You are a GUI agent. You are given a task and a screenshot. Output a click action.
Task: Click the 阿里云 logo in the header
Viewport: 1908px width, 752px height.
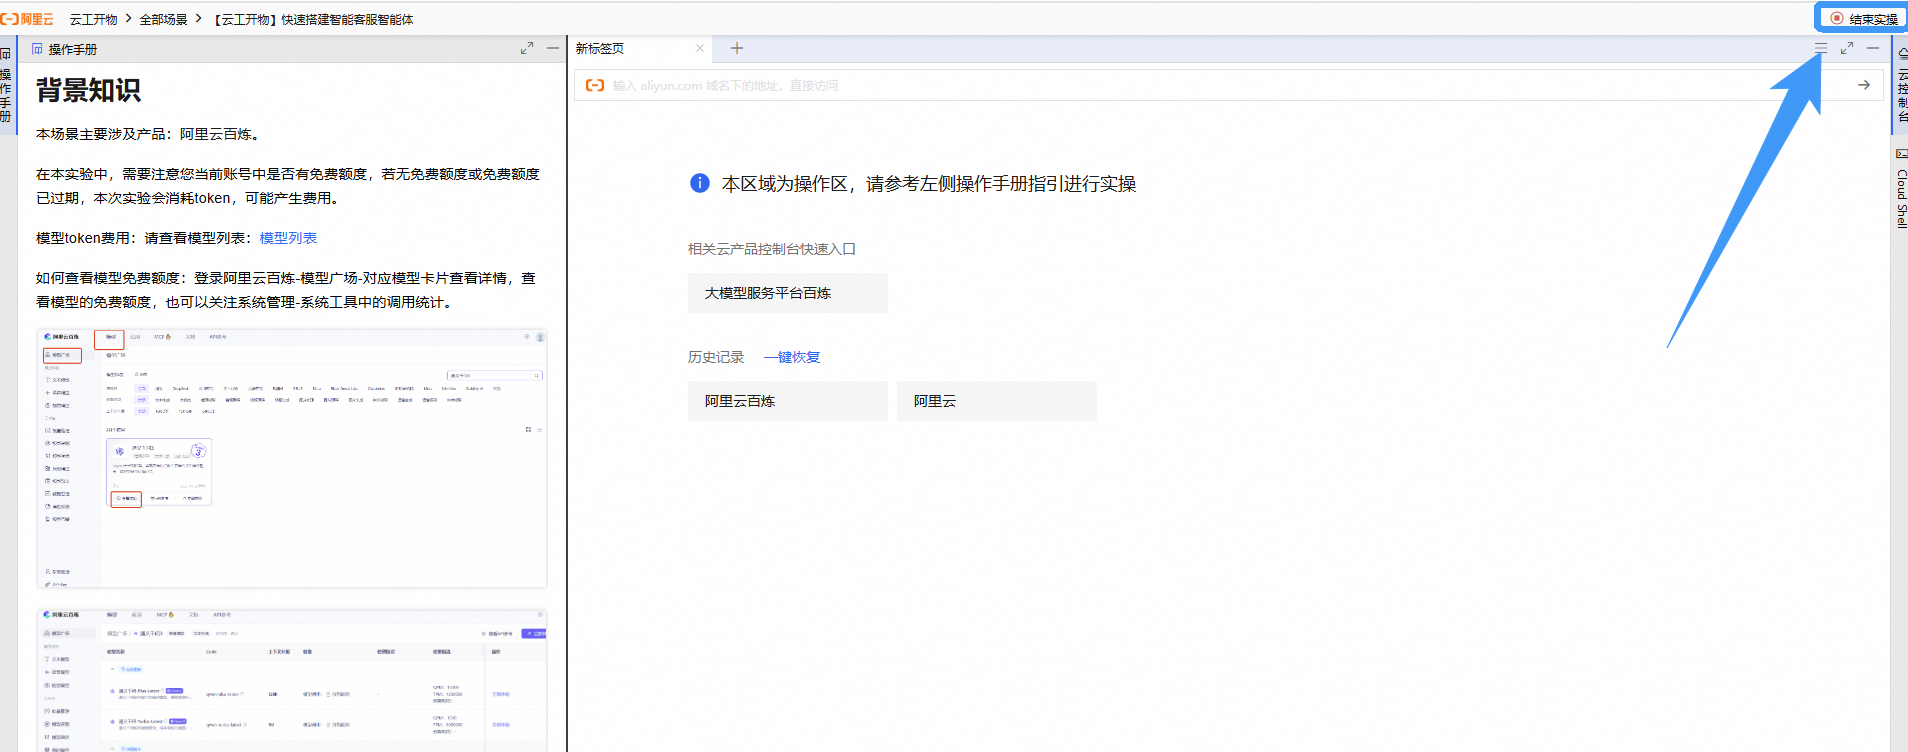(x=27, y=19)
